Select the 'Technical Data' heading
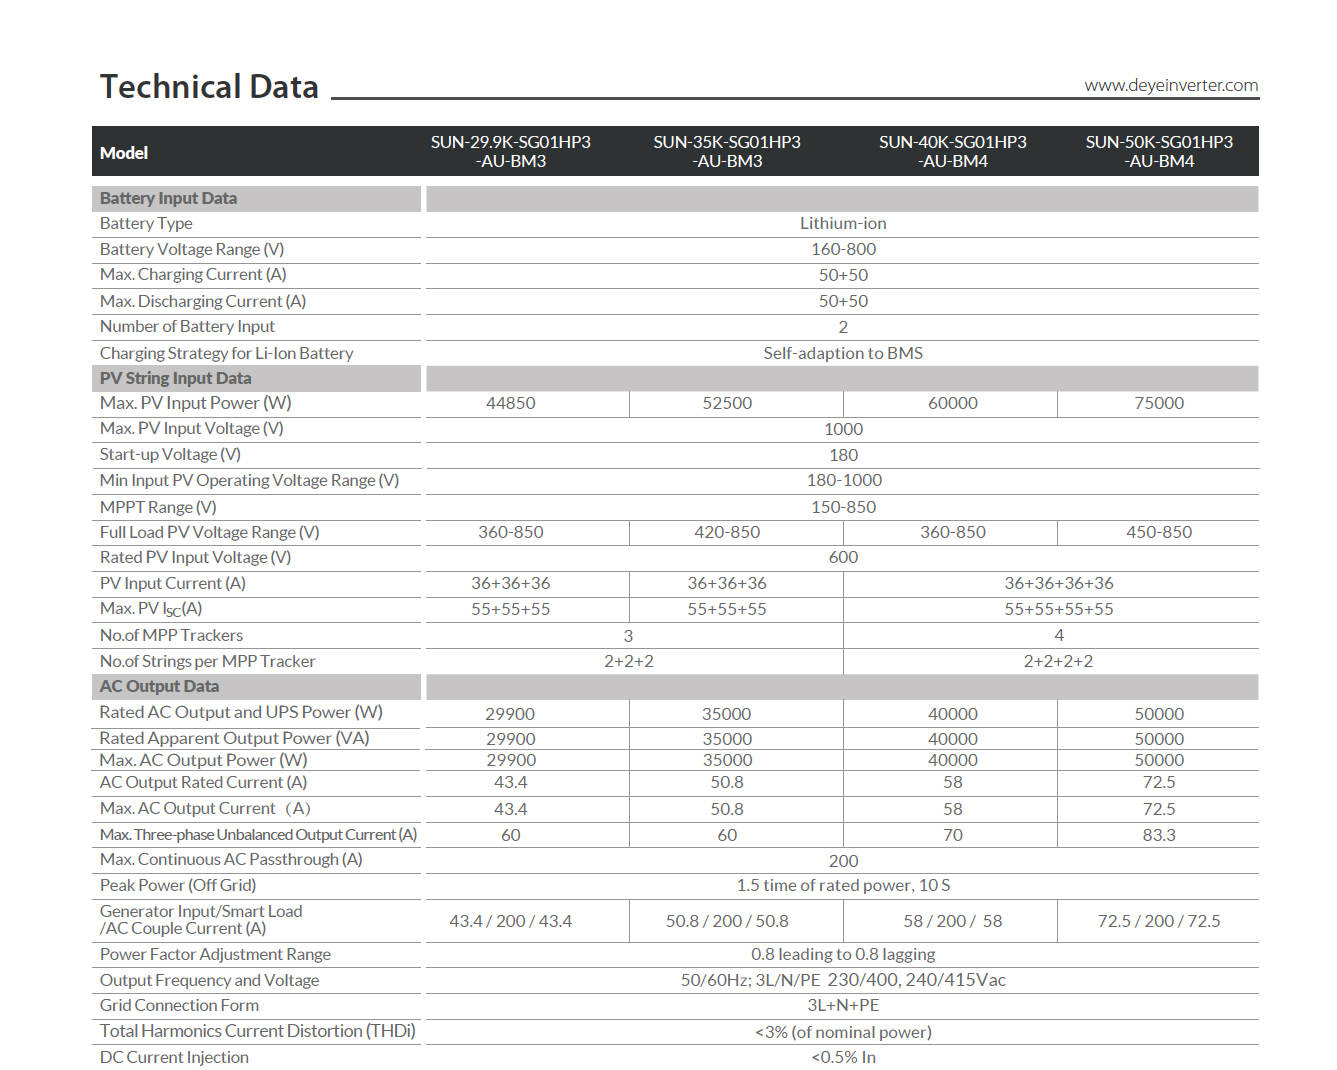Screen dimensions: 1337x1070 point(209,87)
